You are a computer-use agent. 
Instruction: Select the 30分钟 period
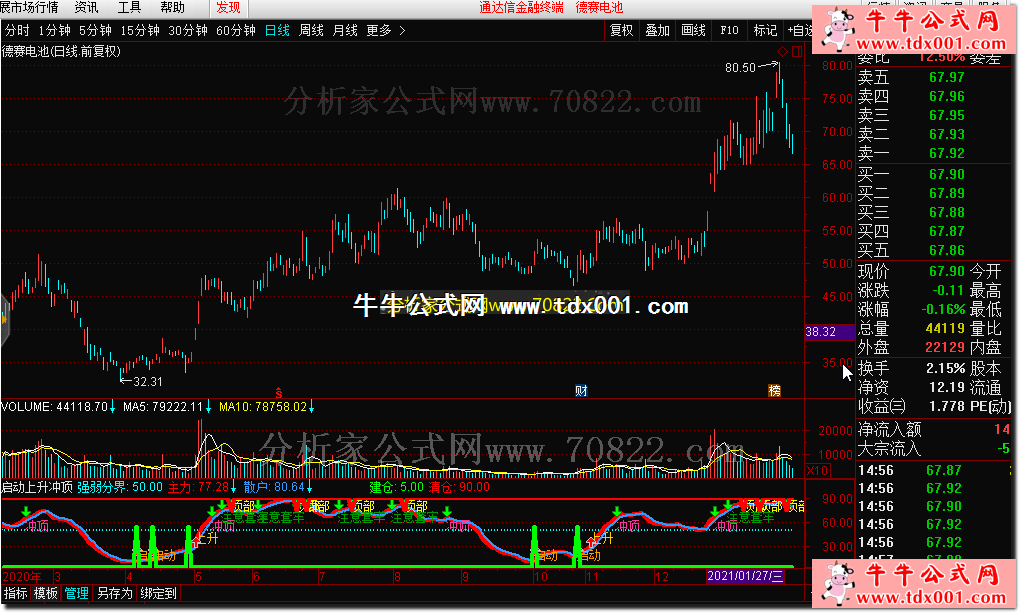tap(188, 31)
